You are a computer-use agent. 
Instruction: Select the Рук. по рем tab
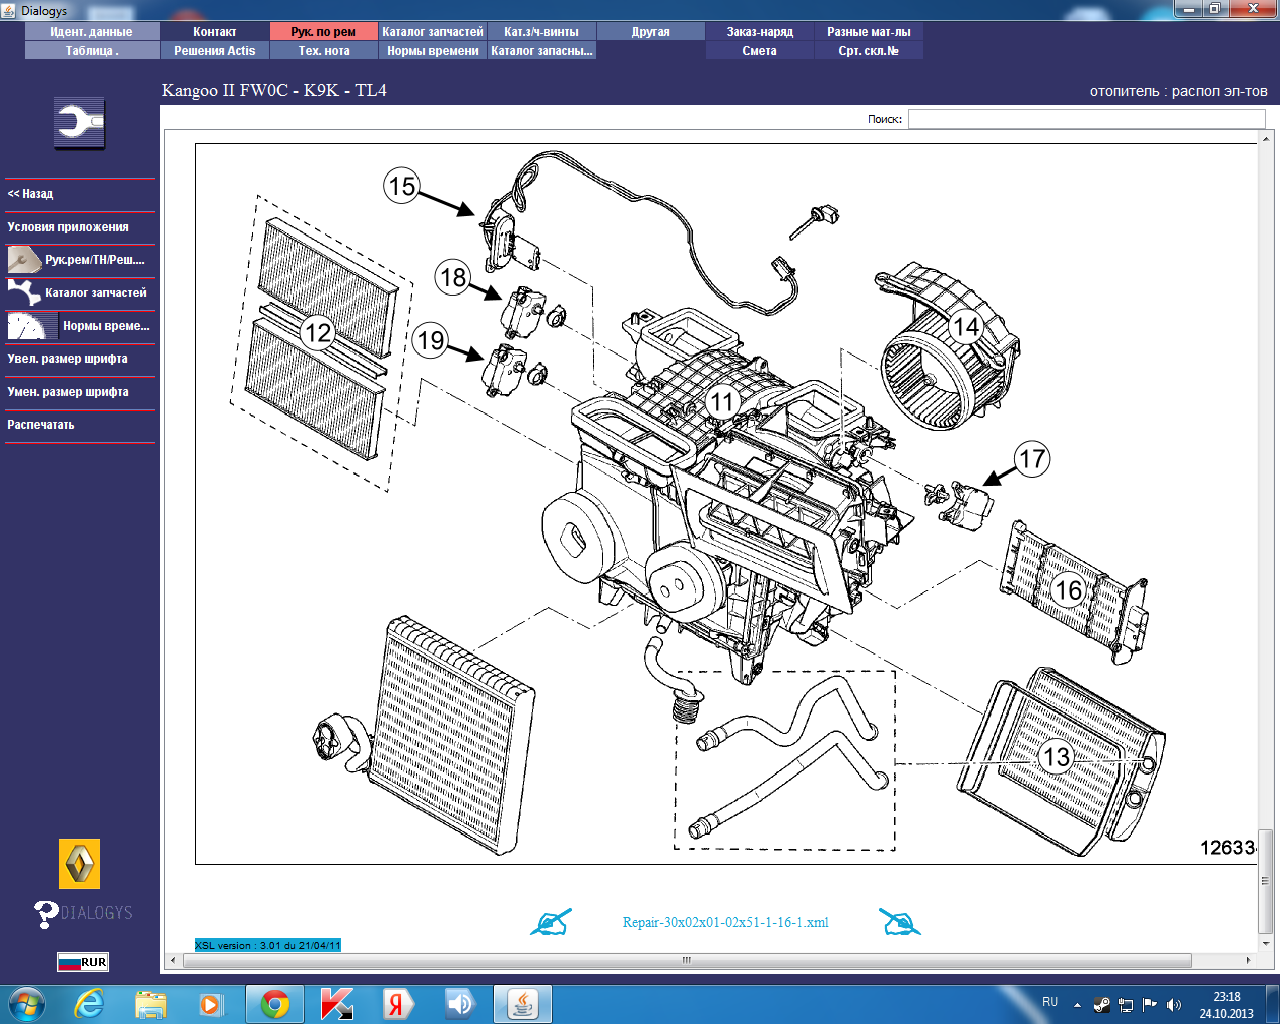pos(324,32)
